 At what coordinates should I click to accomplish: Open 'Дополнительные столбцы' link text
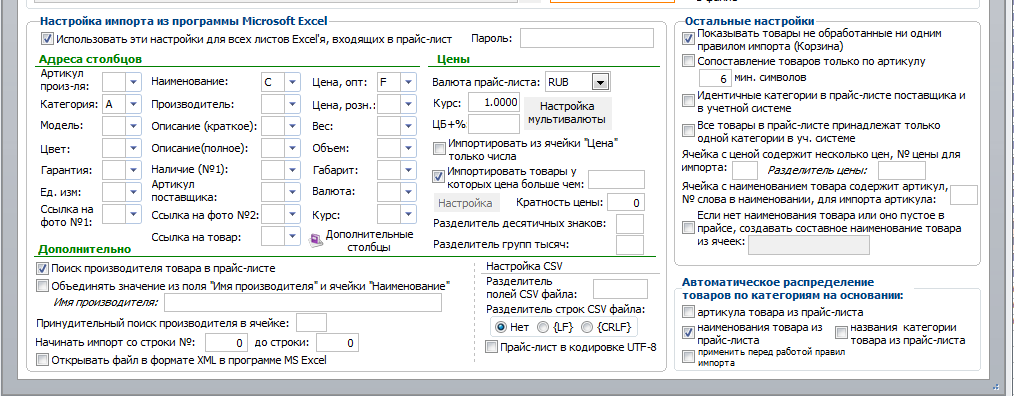pos(369,240)
